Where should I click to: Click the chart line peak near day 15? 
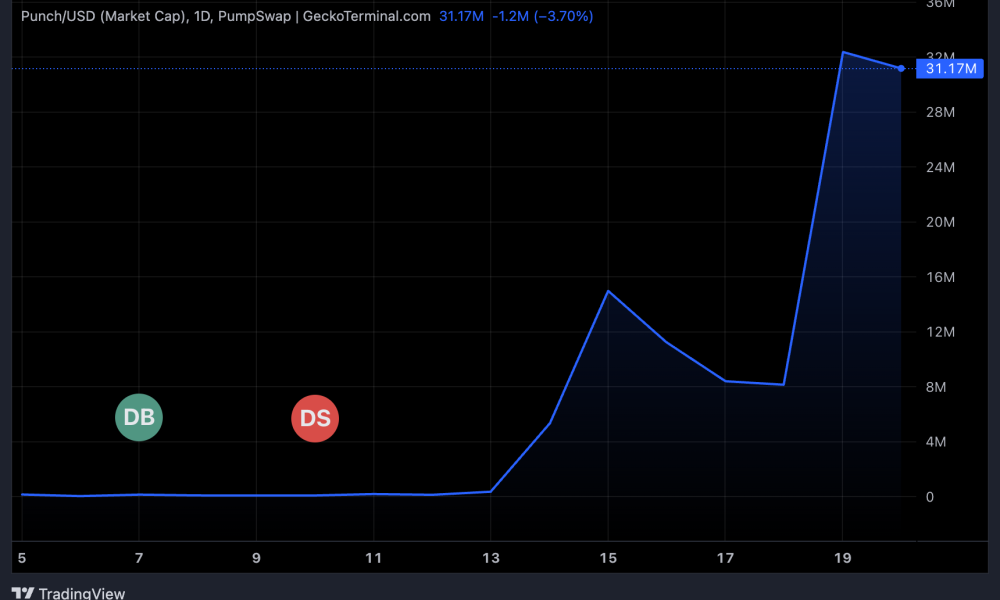pyautogui.click(x=608, y=292)
